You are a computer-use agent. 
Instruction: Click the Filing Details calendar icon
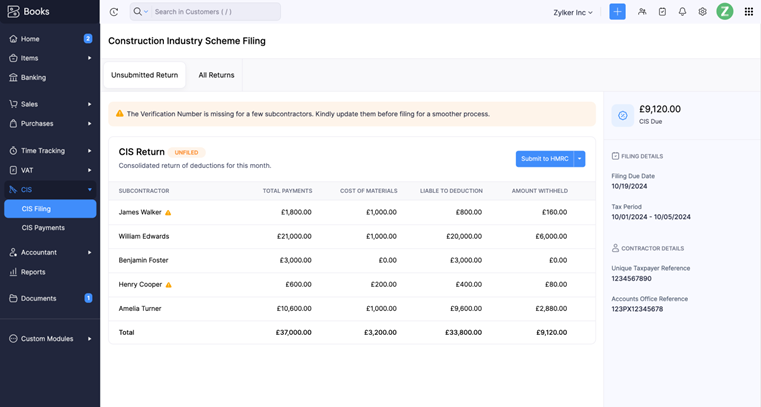(615, 156)
